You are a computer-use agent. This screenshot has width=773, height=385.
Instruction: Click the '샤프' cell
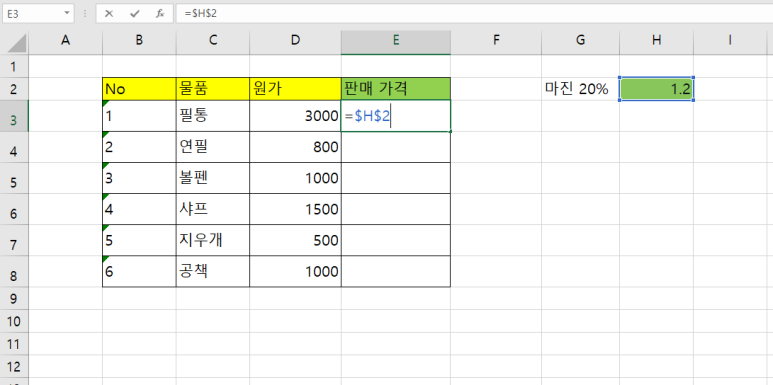[212, 209]
